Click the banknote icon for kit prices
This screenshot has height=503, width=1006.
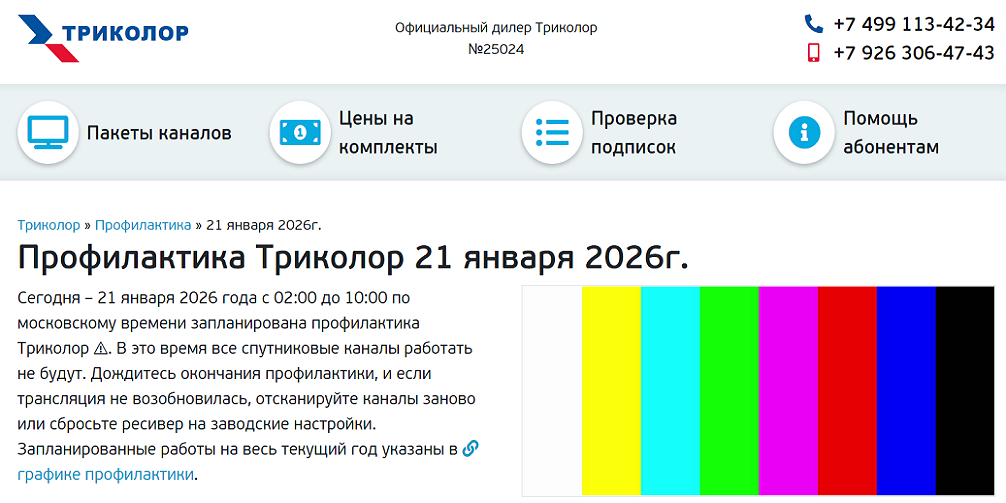pos(300,132)
